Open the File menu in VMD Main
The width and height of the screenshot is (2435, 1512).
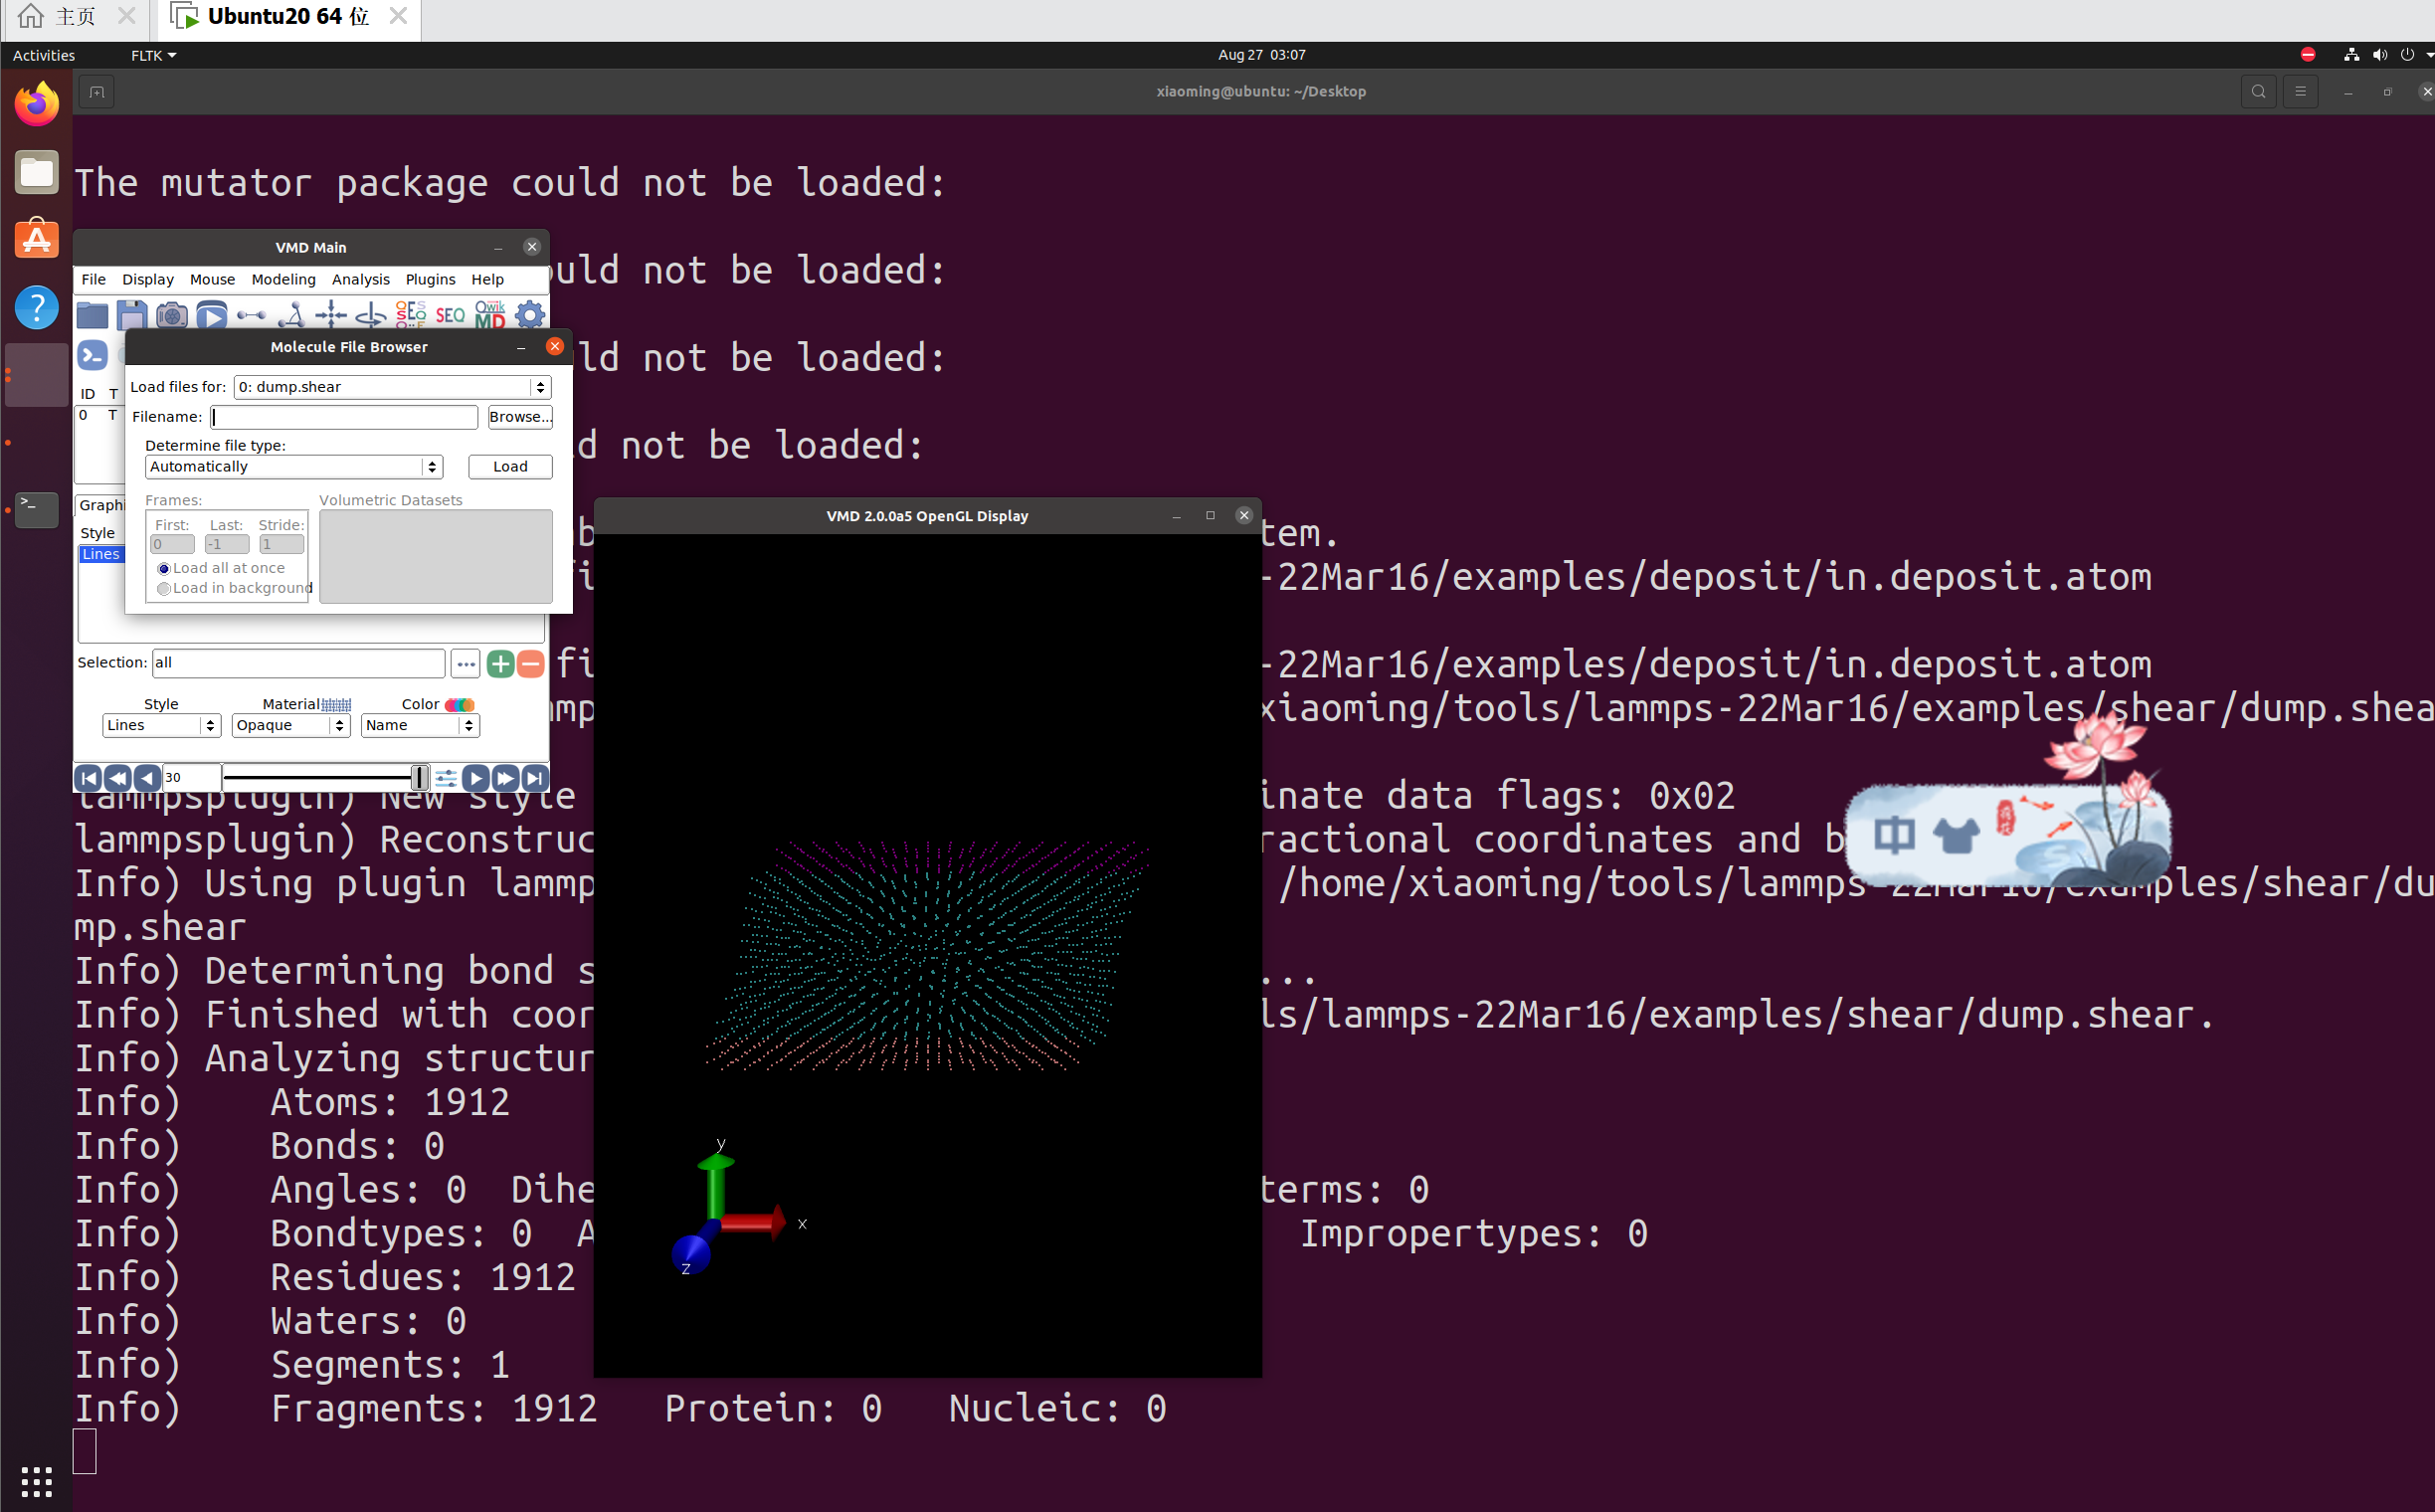click(93, 279)
